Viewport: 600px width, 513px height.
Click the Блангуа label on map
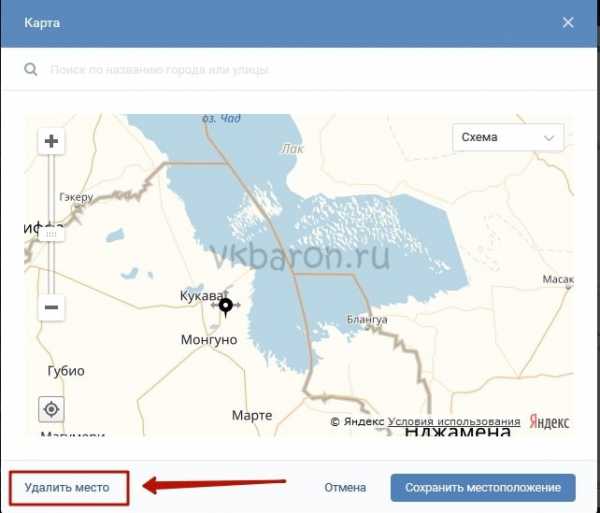pos(367,319)
